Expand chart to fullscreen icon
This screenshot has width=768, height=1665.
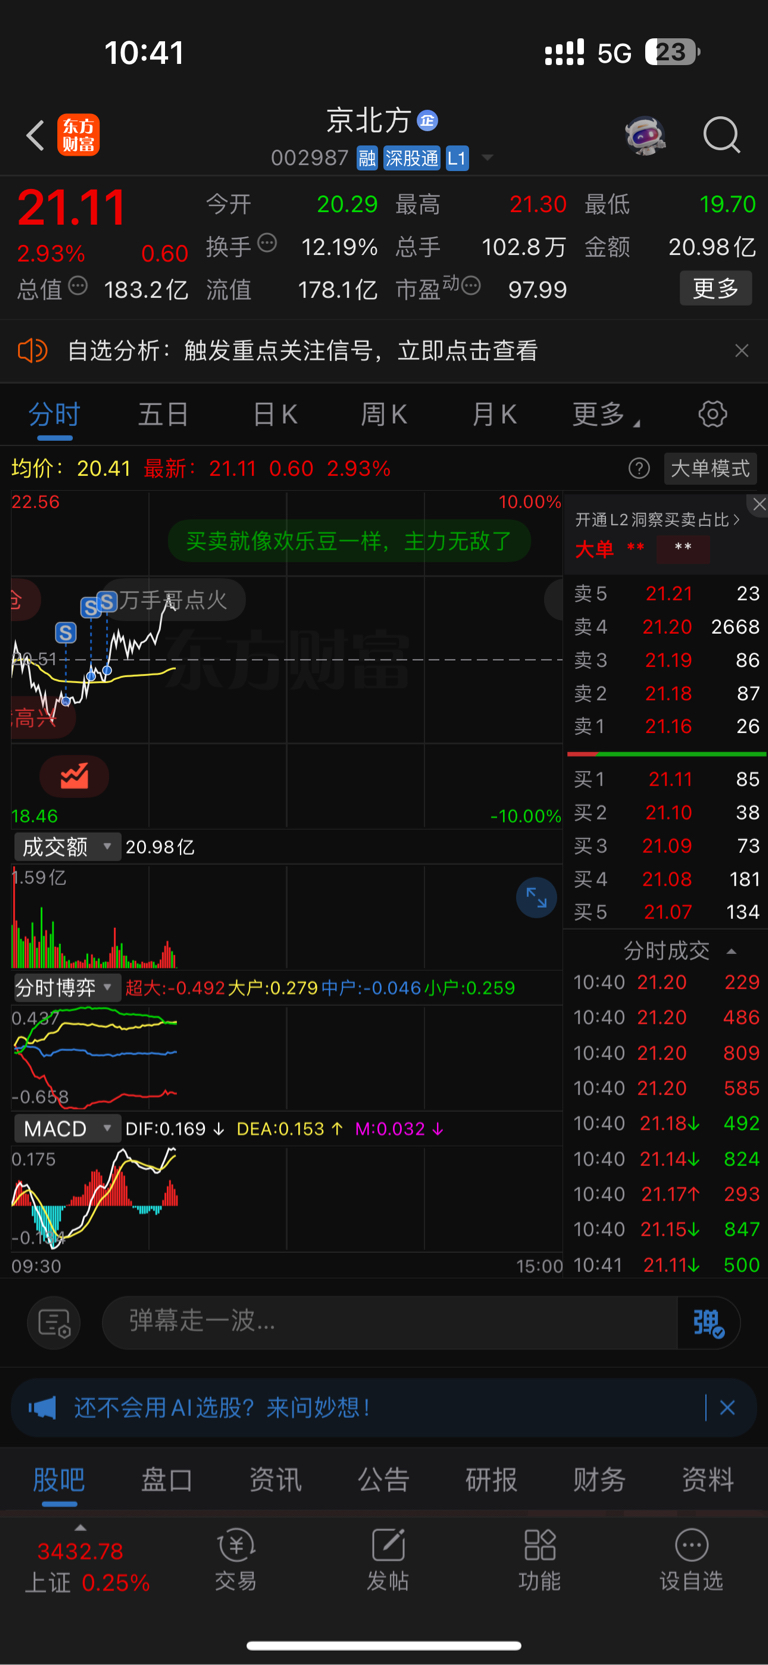pos(537,898)
